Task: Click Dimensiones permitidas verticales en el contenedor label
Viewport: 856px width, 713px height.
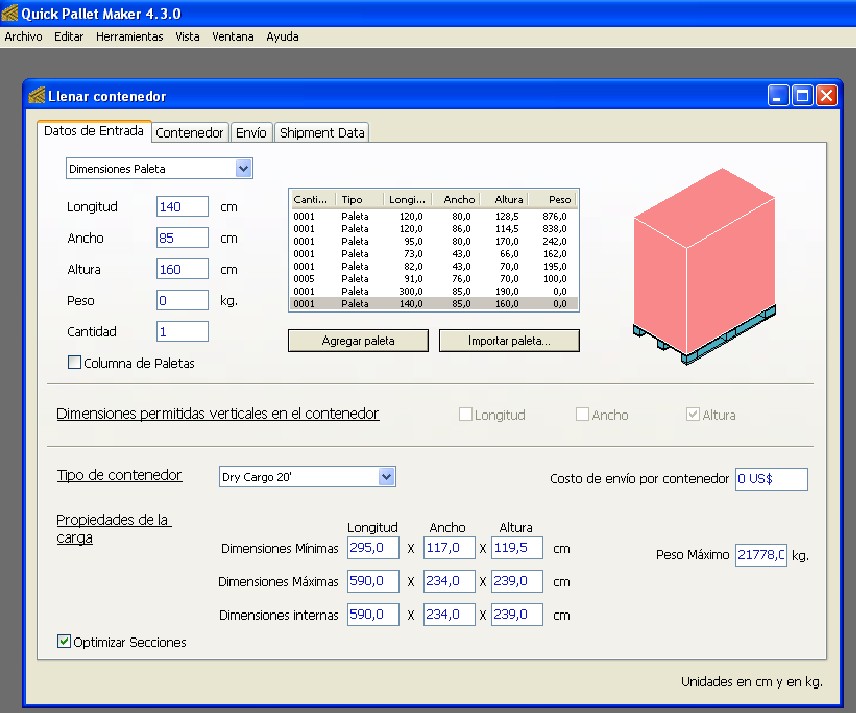Action: click(x=218, y=413)
